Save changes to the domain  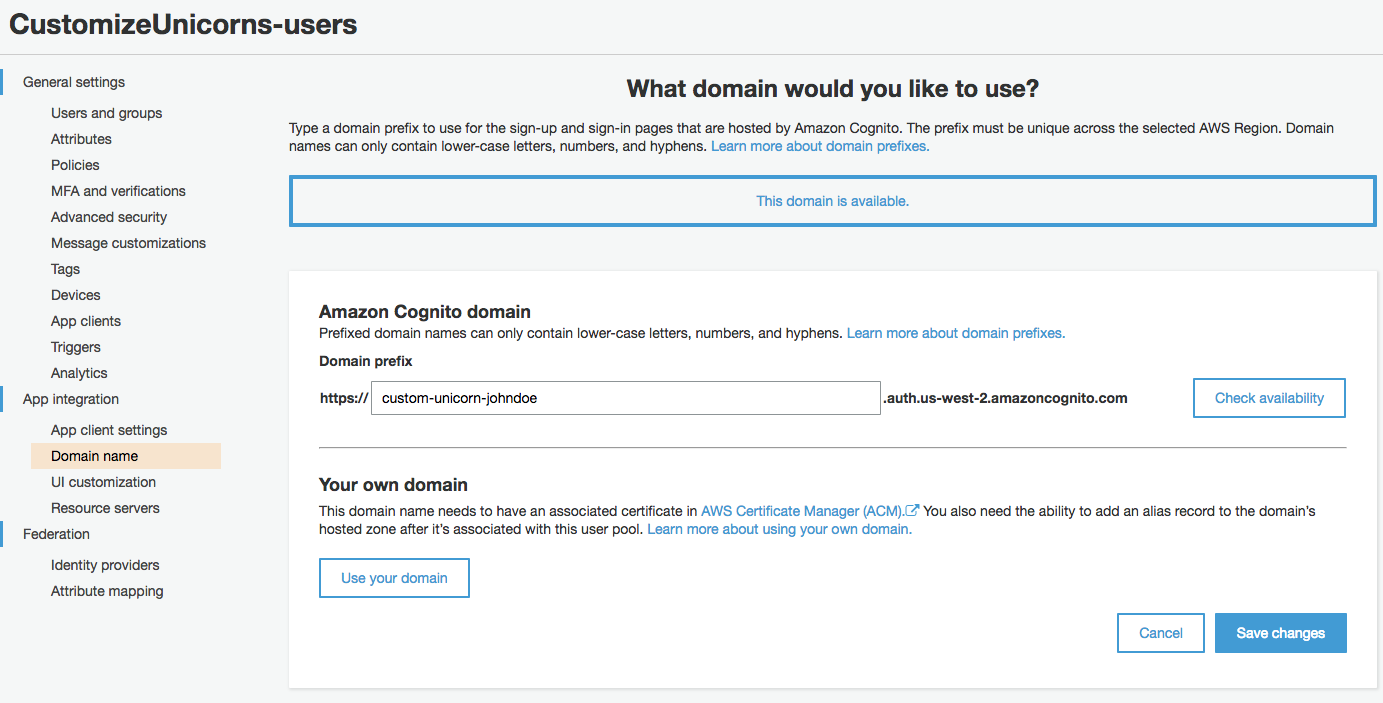1281,633
